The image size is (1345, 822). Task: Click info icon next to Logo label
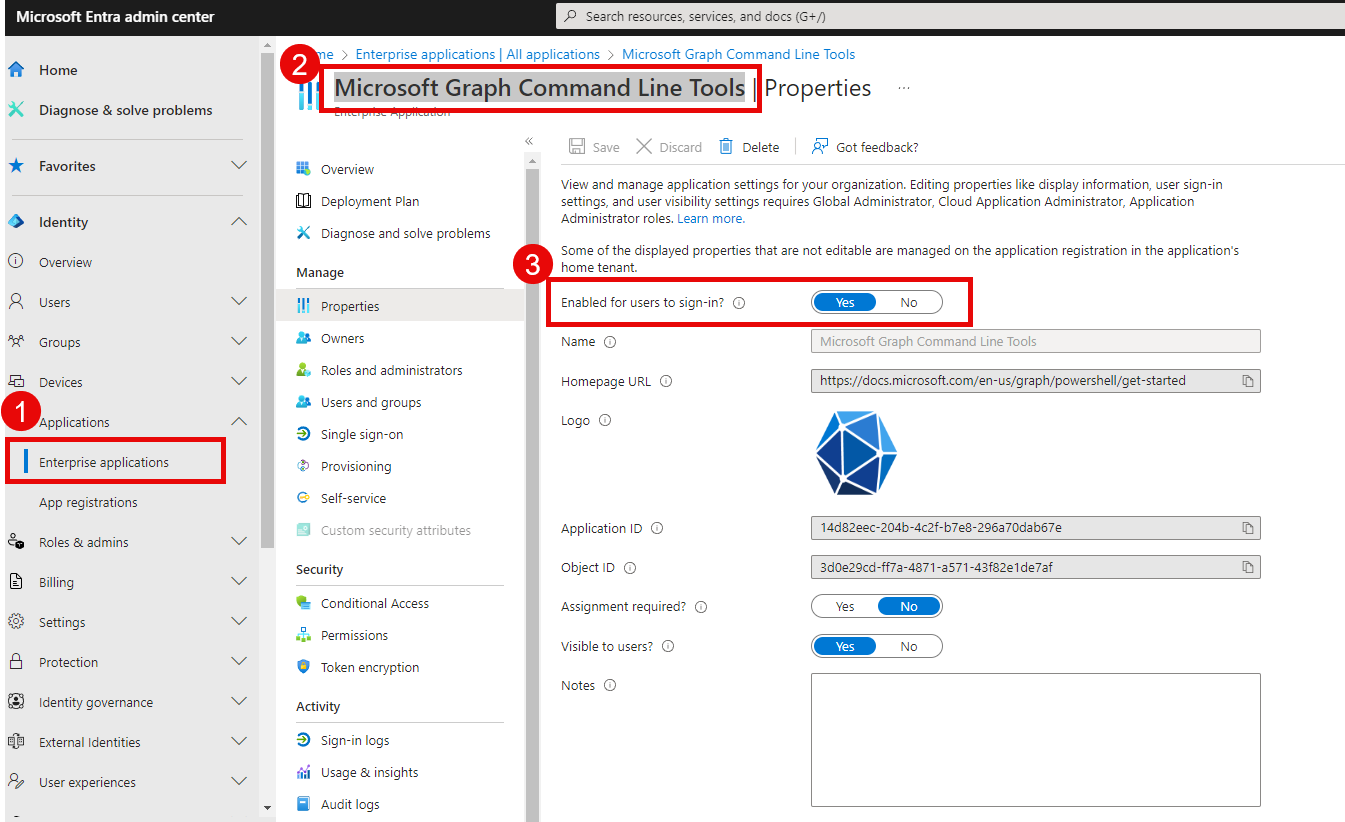pos(605,421)
